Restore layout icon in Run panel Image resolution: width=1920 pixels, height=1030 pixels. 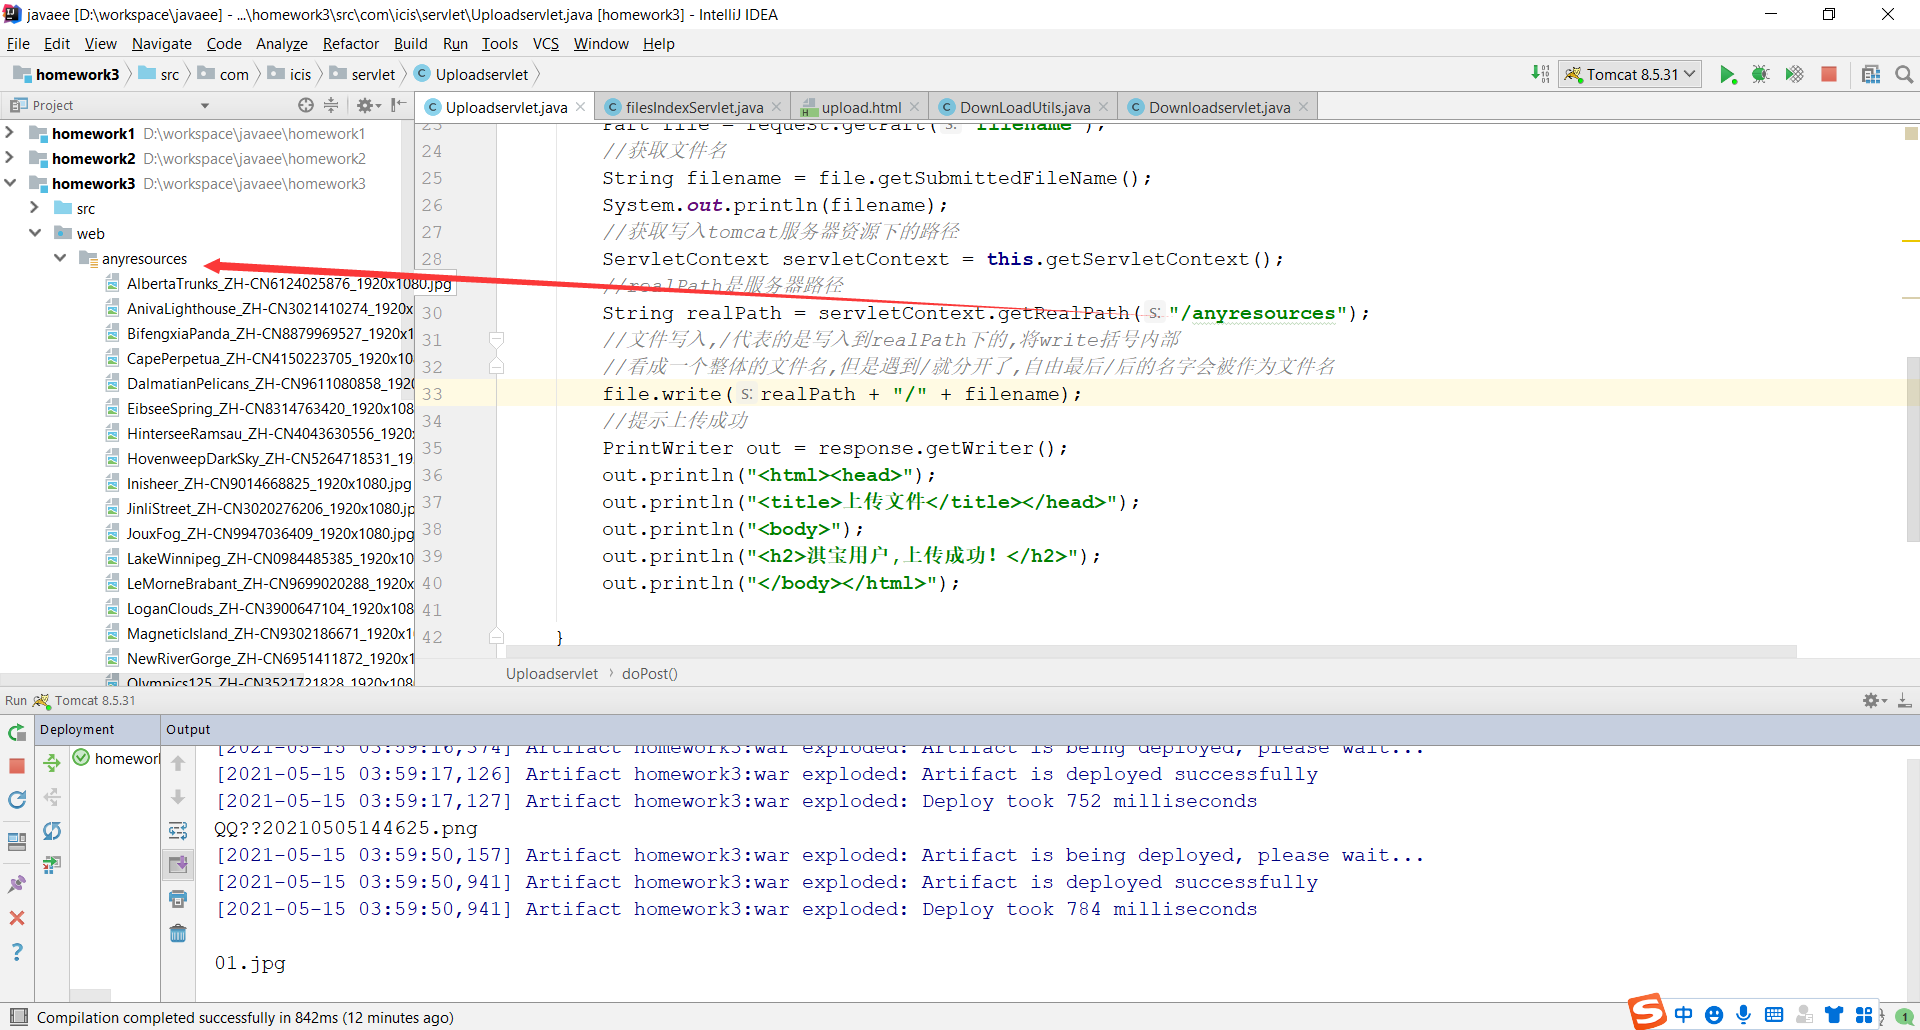(x=17, y=842)
